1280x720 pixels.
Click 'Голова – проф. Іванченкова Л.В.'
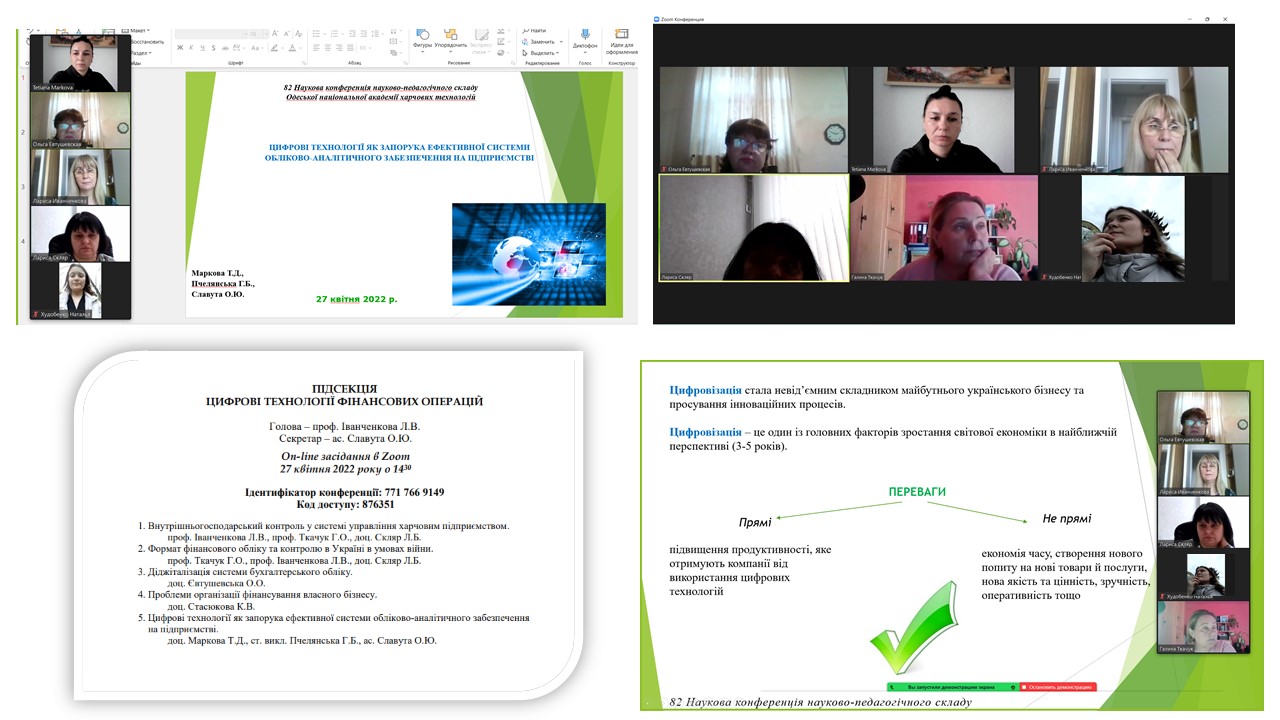(344, 426)
